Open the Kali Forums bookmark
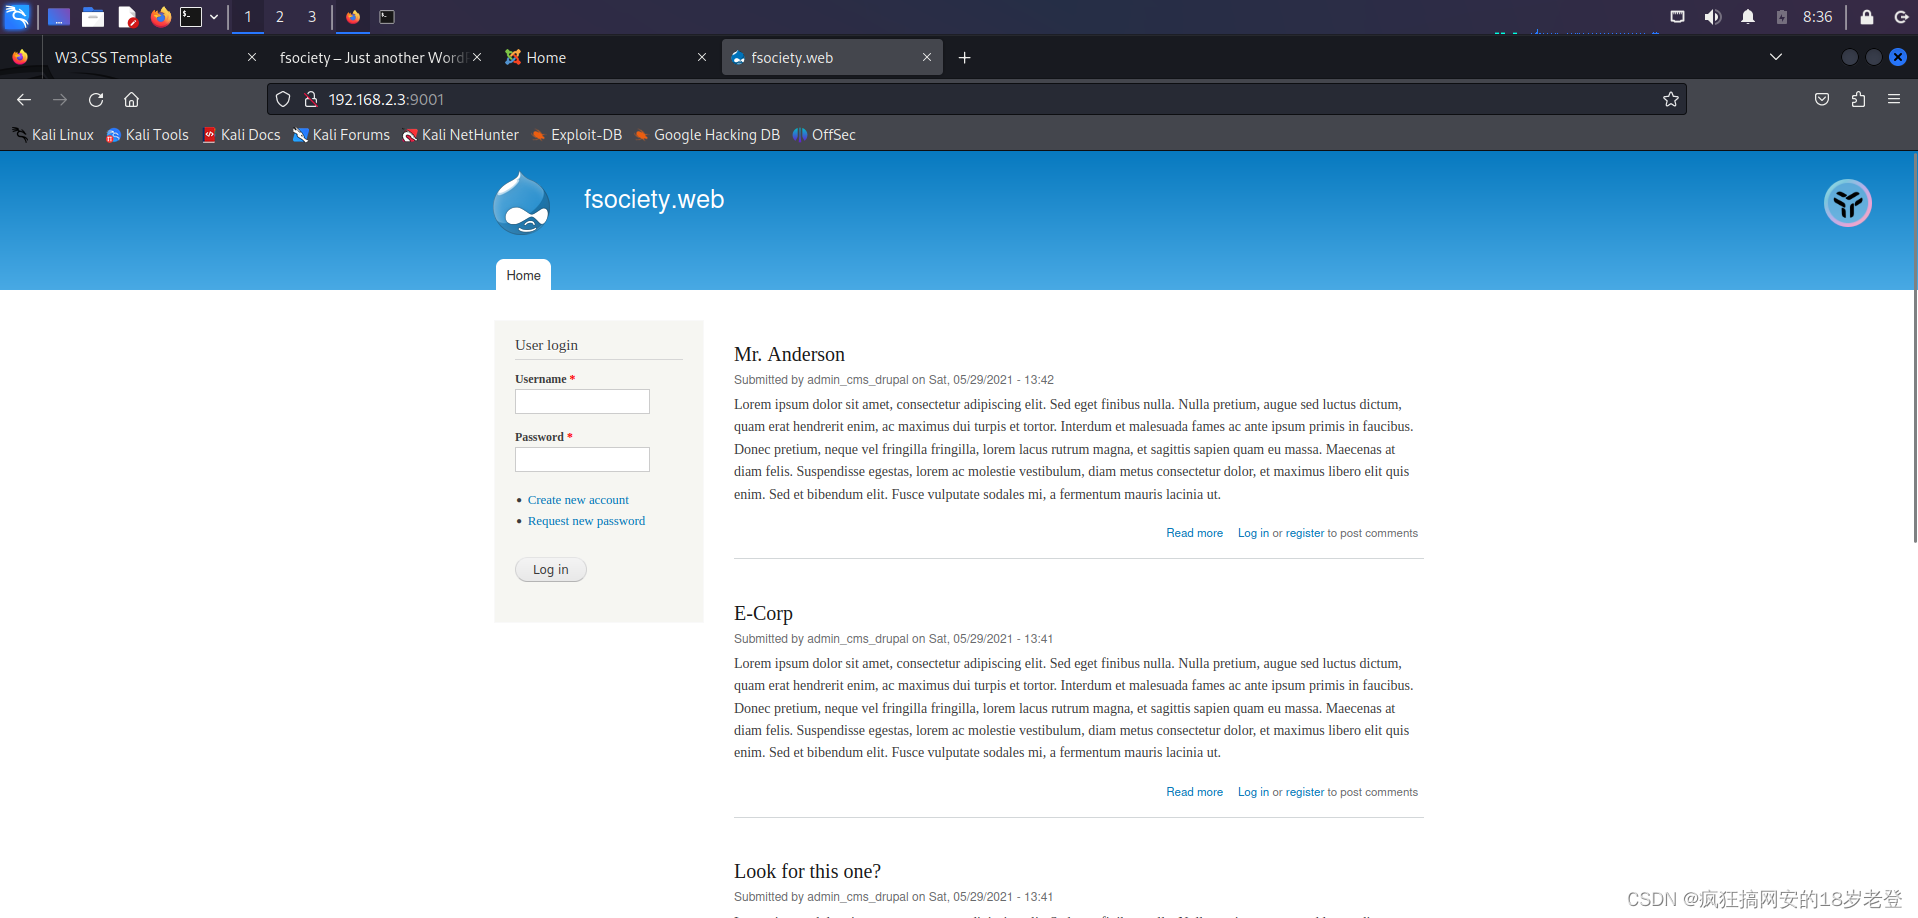Screen dimensions: 1918x918 point(341,135)
